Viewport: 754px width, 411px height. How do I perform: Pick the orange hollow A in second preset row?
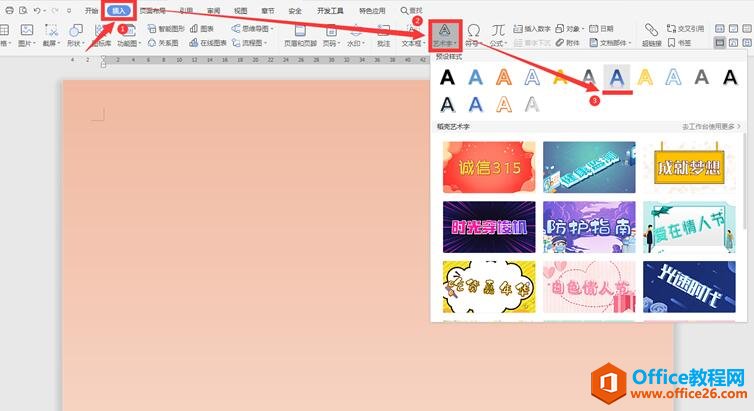[x=503, y=104]
